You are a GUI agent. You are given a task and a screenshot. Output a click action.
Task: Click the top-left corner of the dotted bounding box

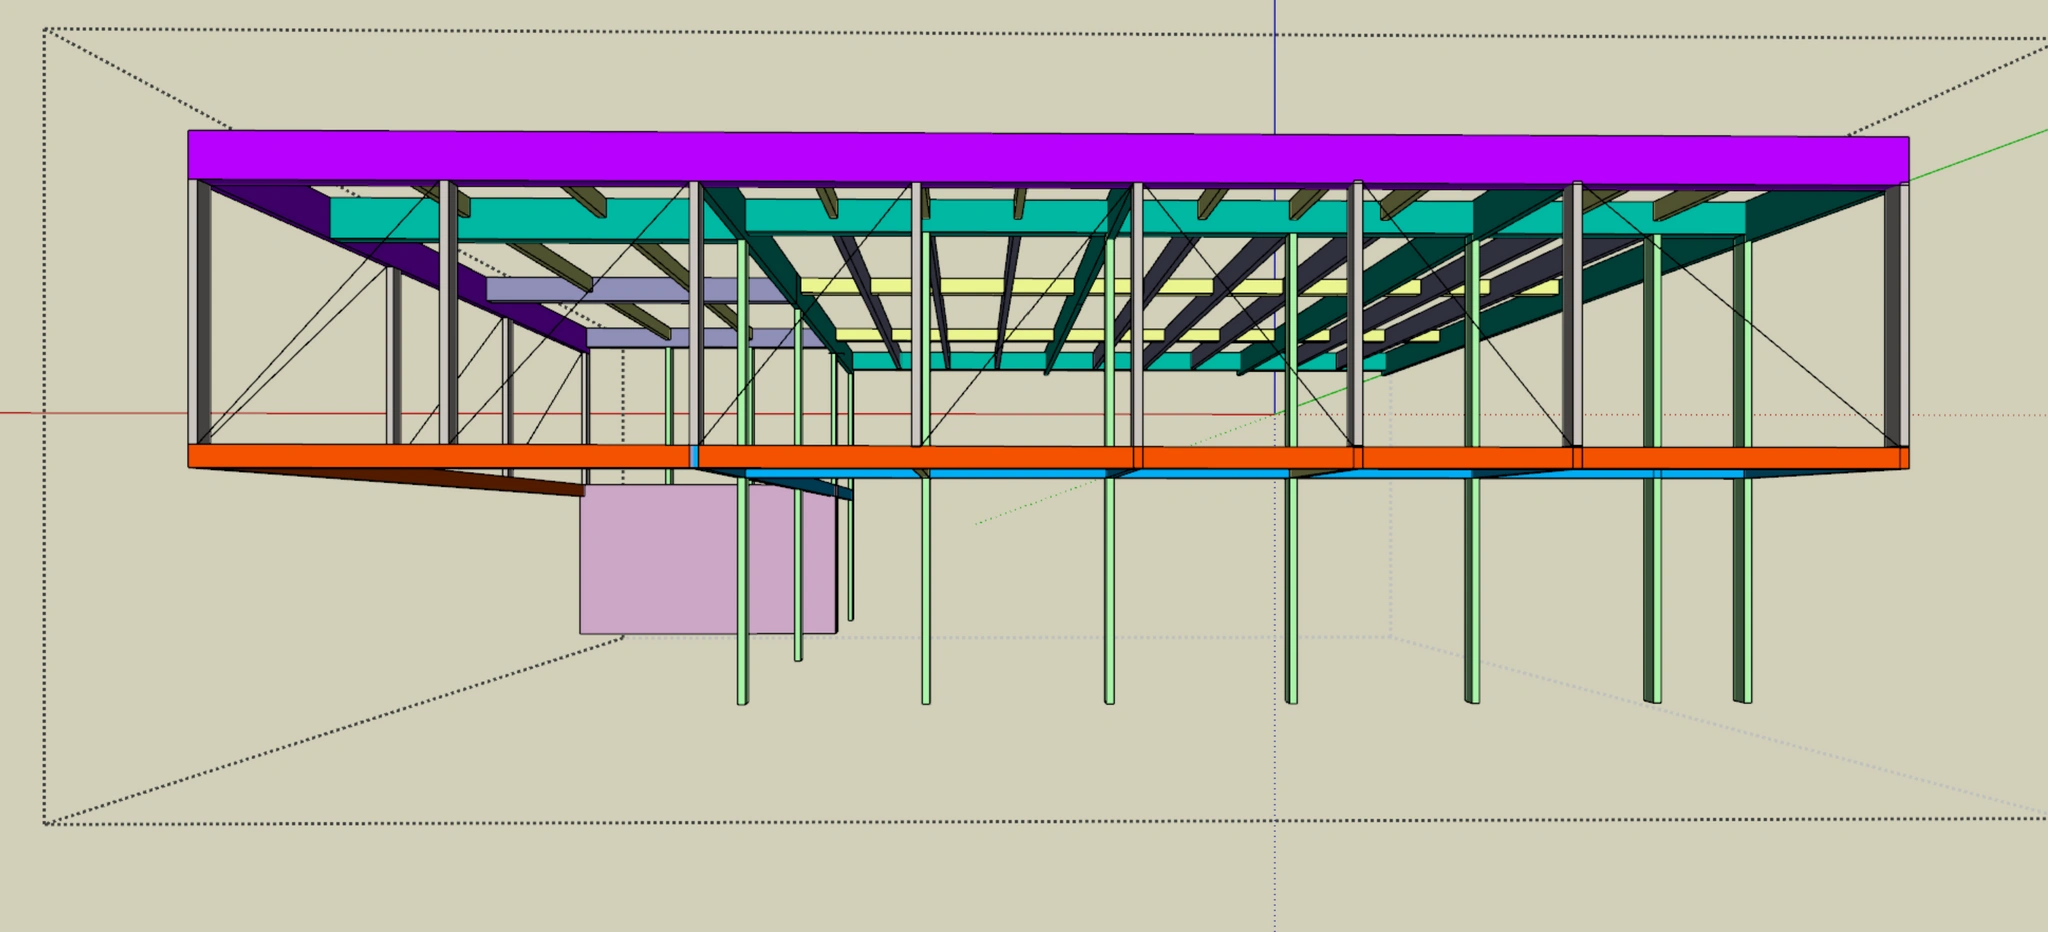45,30
